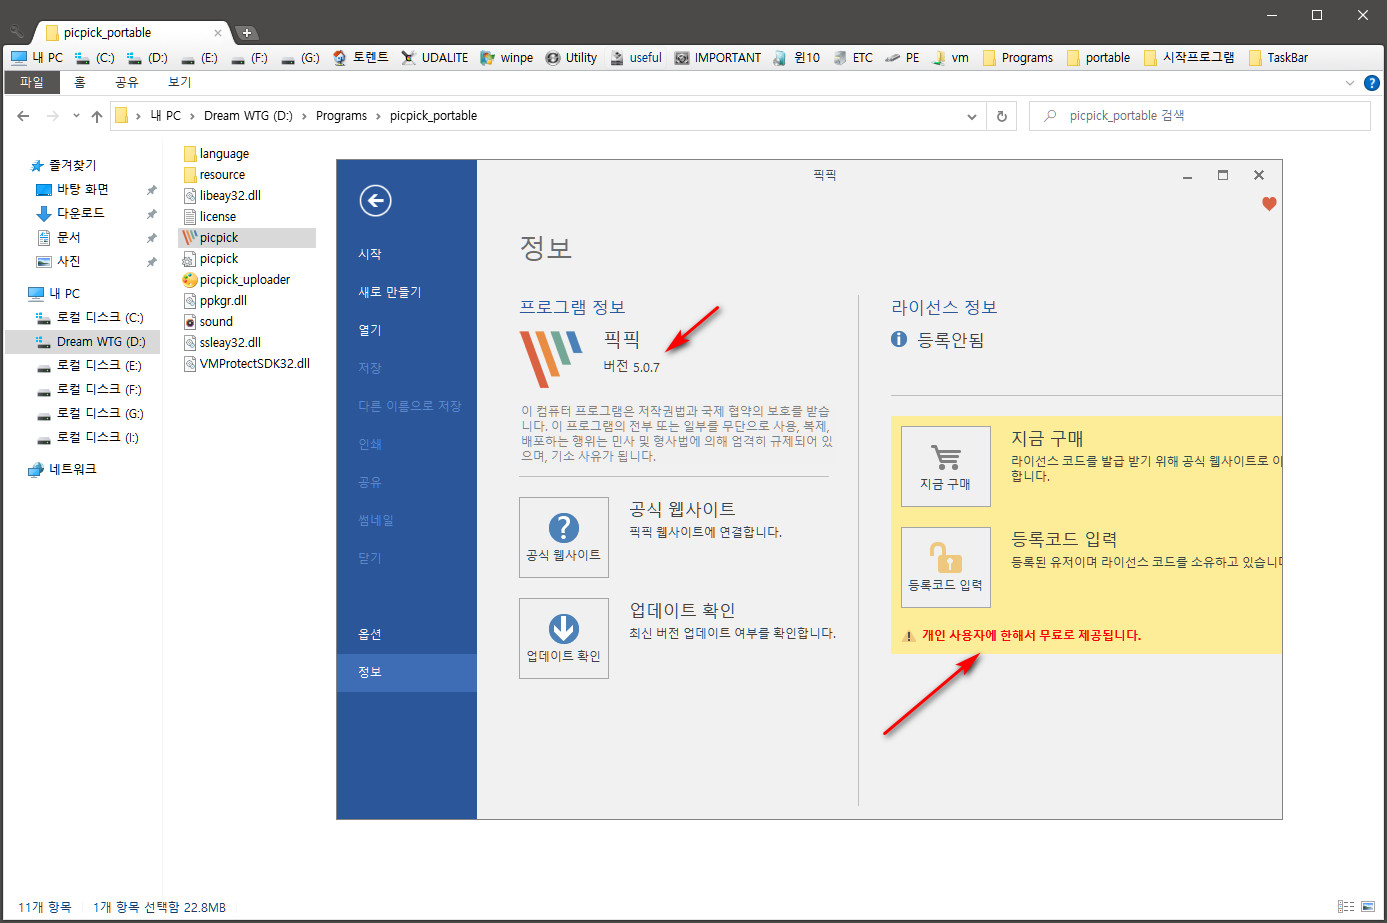Screen dimensions: 1387x923
Task: Select the VMProtectSDK32.dll file
Action: click(x=247, y=364)
